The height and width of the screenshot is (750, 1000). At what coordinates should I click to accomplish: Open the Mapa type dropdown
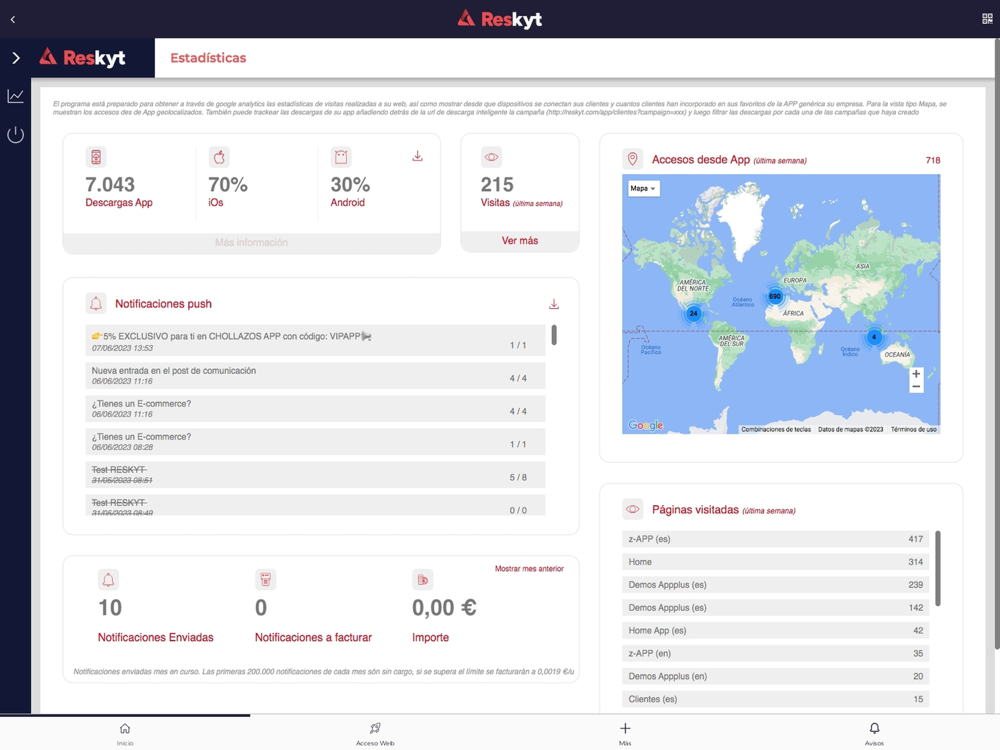[x=642, y=188]
